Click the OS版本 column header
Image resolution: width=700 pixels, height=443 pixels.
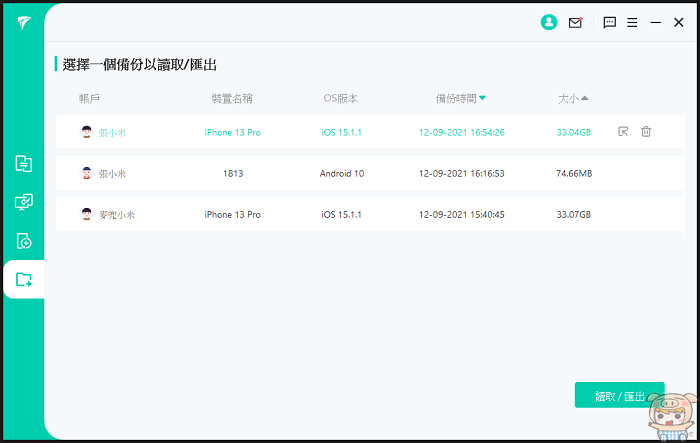click(x=340, y=98)
